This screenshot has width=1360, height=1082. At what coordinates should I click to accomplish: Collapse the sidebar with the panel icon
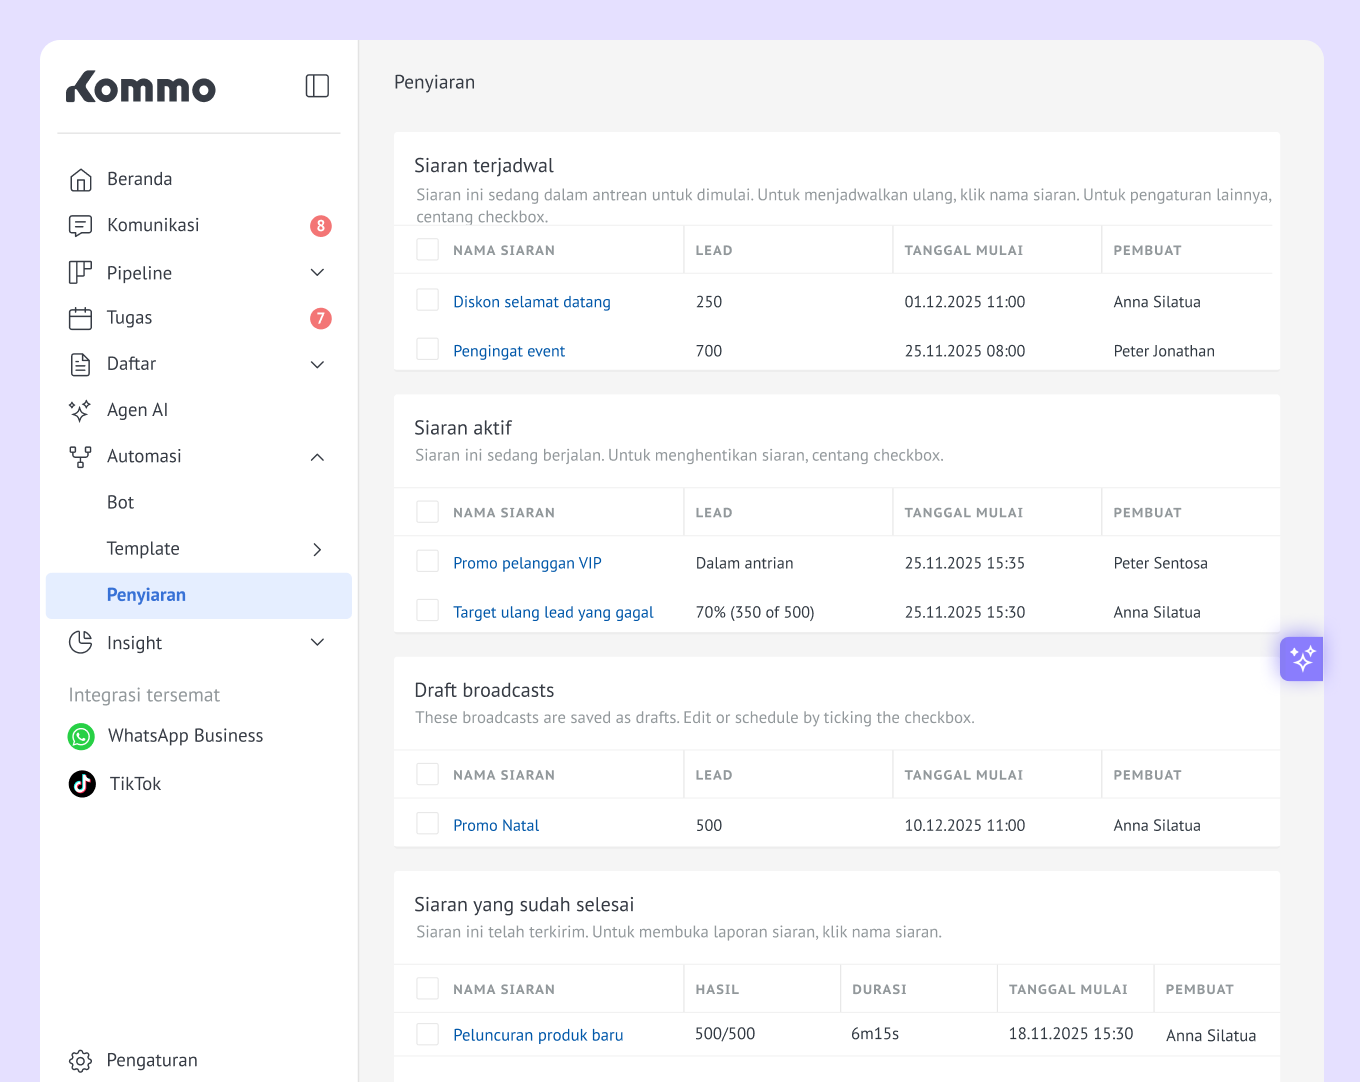[317, 86]
